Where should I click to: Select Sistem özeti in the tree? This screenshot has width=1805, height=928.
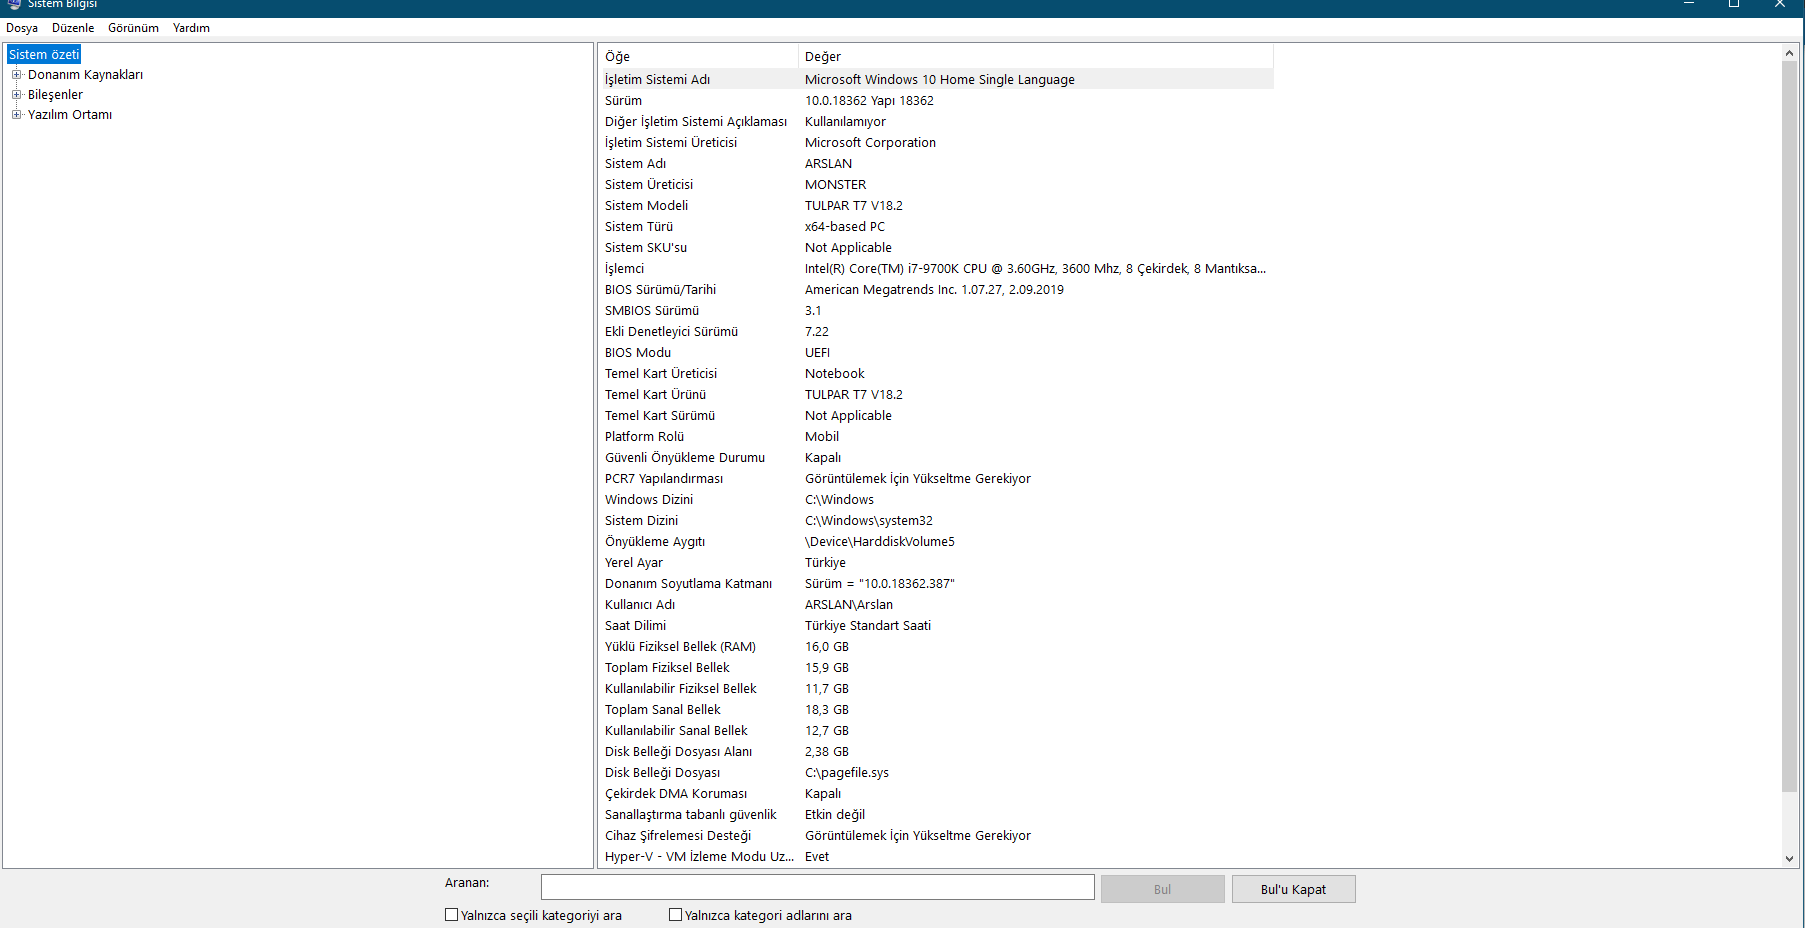(x=44, y=54)
